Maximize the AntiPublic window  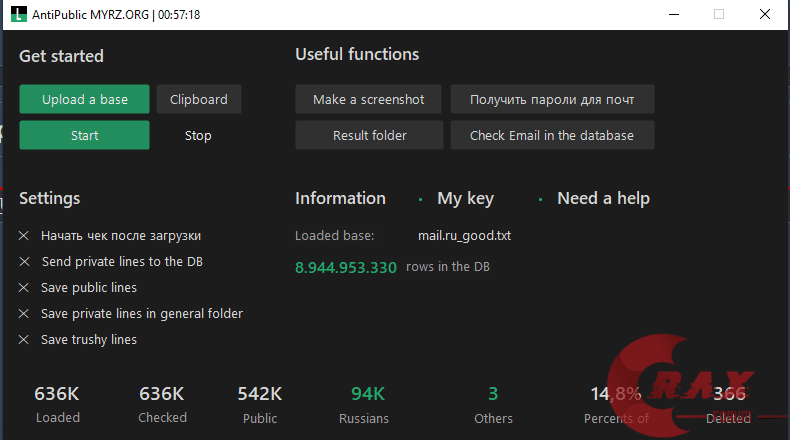(719, 15)
